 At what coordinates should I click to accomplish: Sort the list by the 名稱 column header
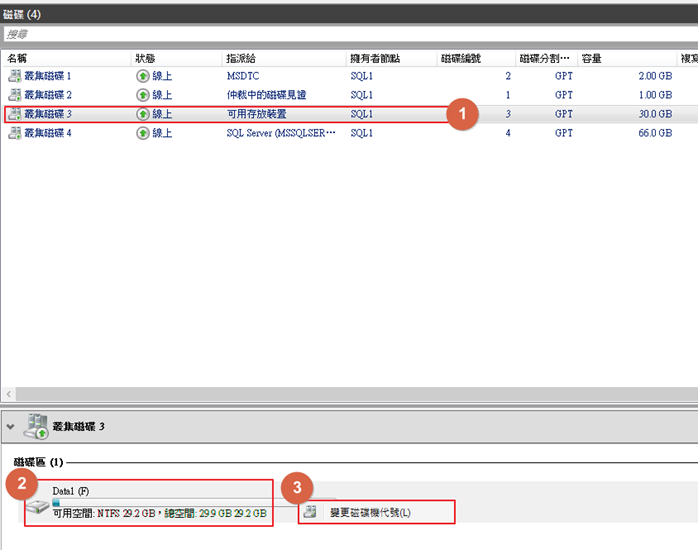17,59
